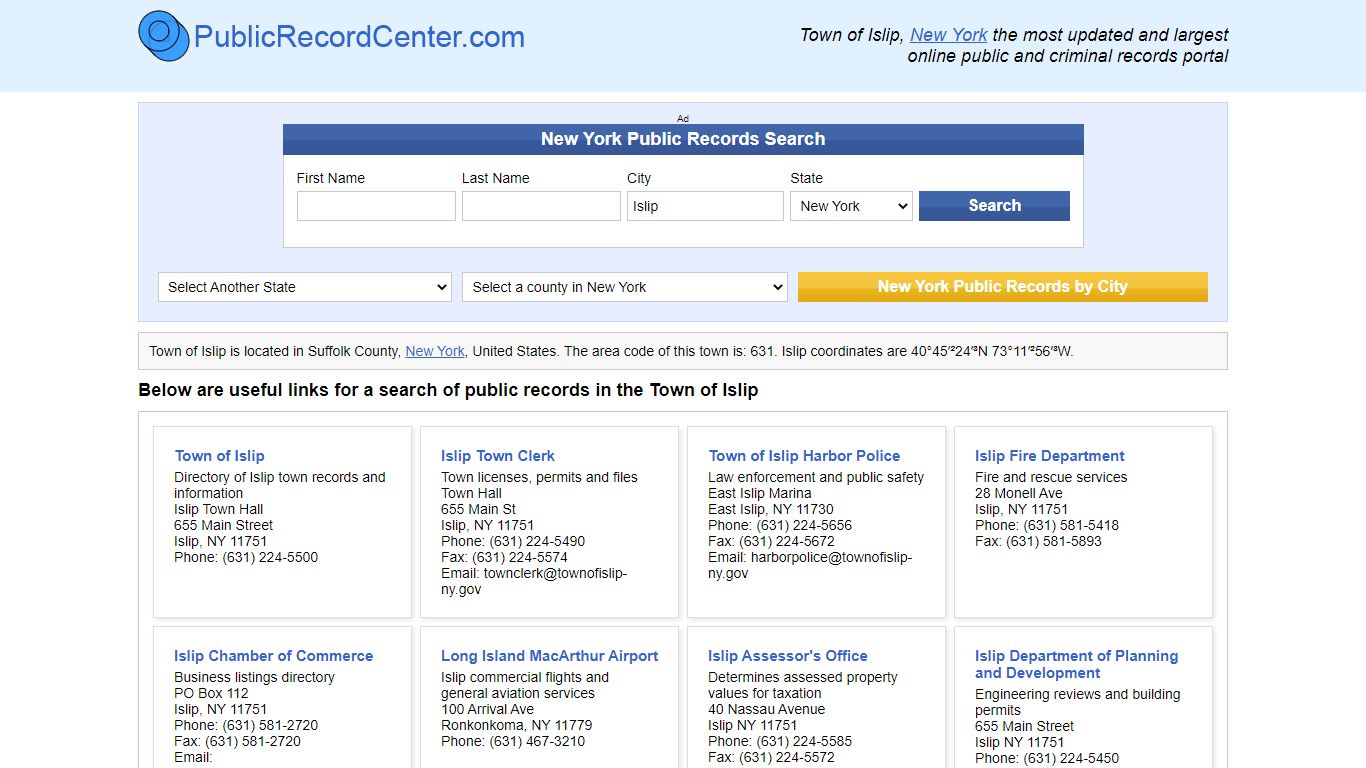The image size is (1366, 768).
Task: Expand Select a county in New York dropdown
Action: [625, 287]
